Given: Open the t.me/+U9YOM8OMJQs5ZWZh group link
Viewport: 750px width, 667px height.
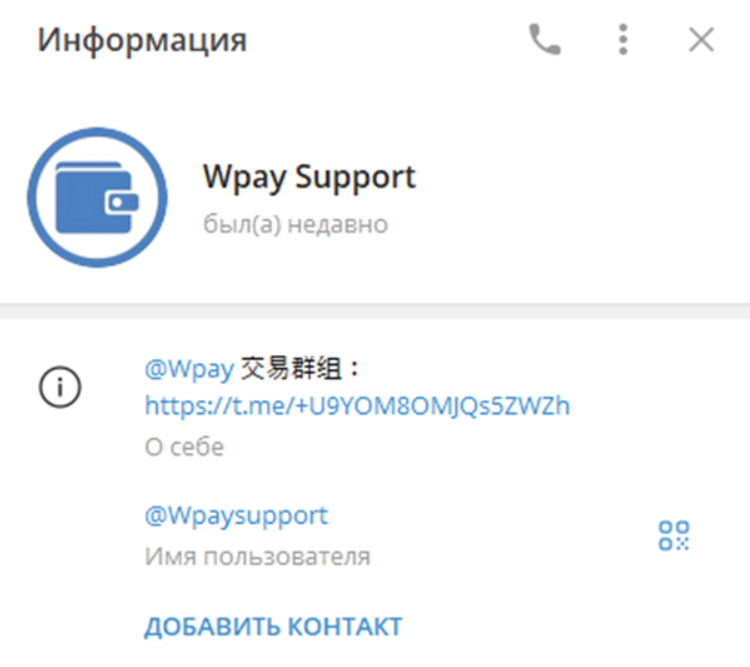Looking at the screenshot, I should (357, 406).
